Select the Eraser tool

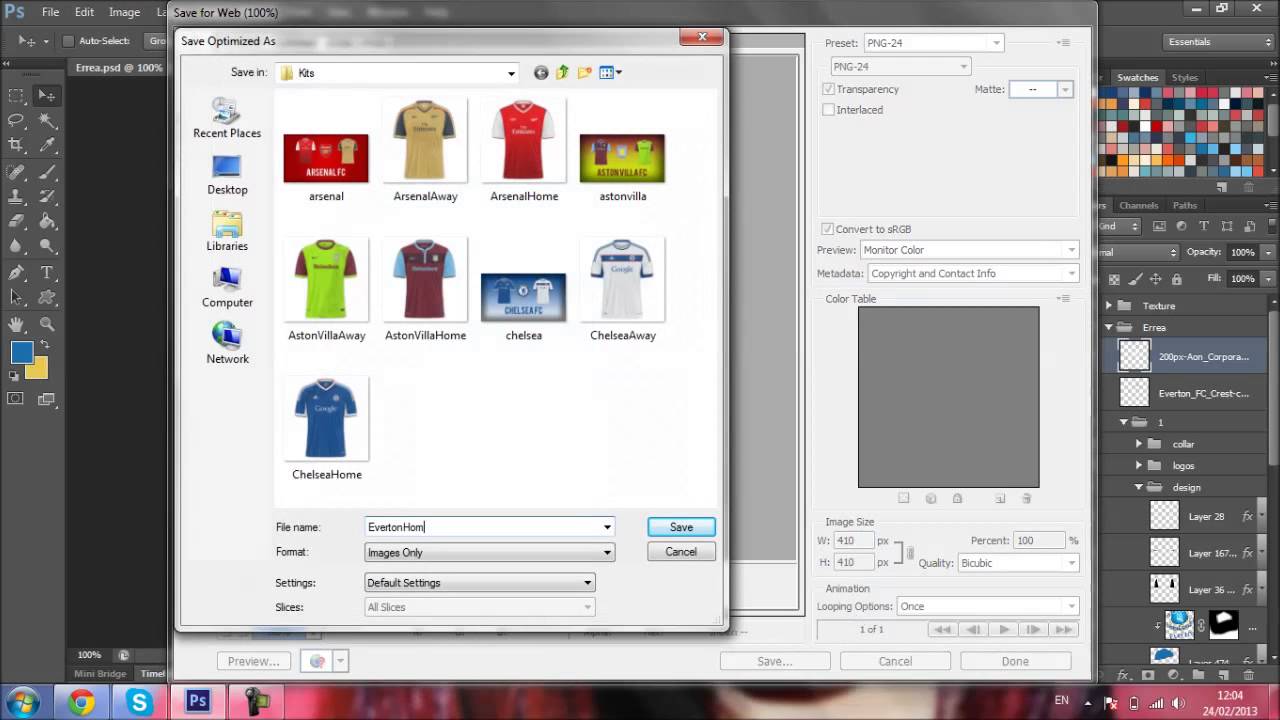coord(16,222)
